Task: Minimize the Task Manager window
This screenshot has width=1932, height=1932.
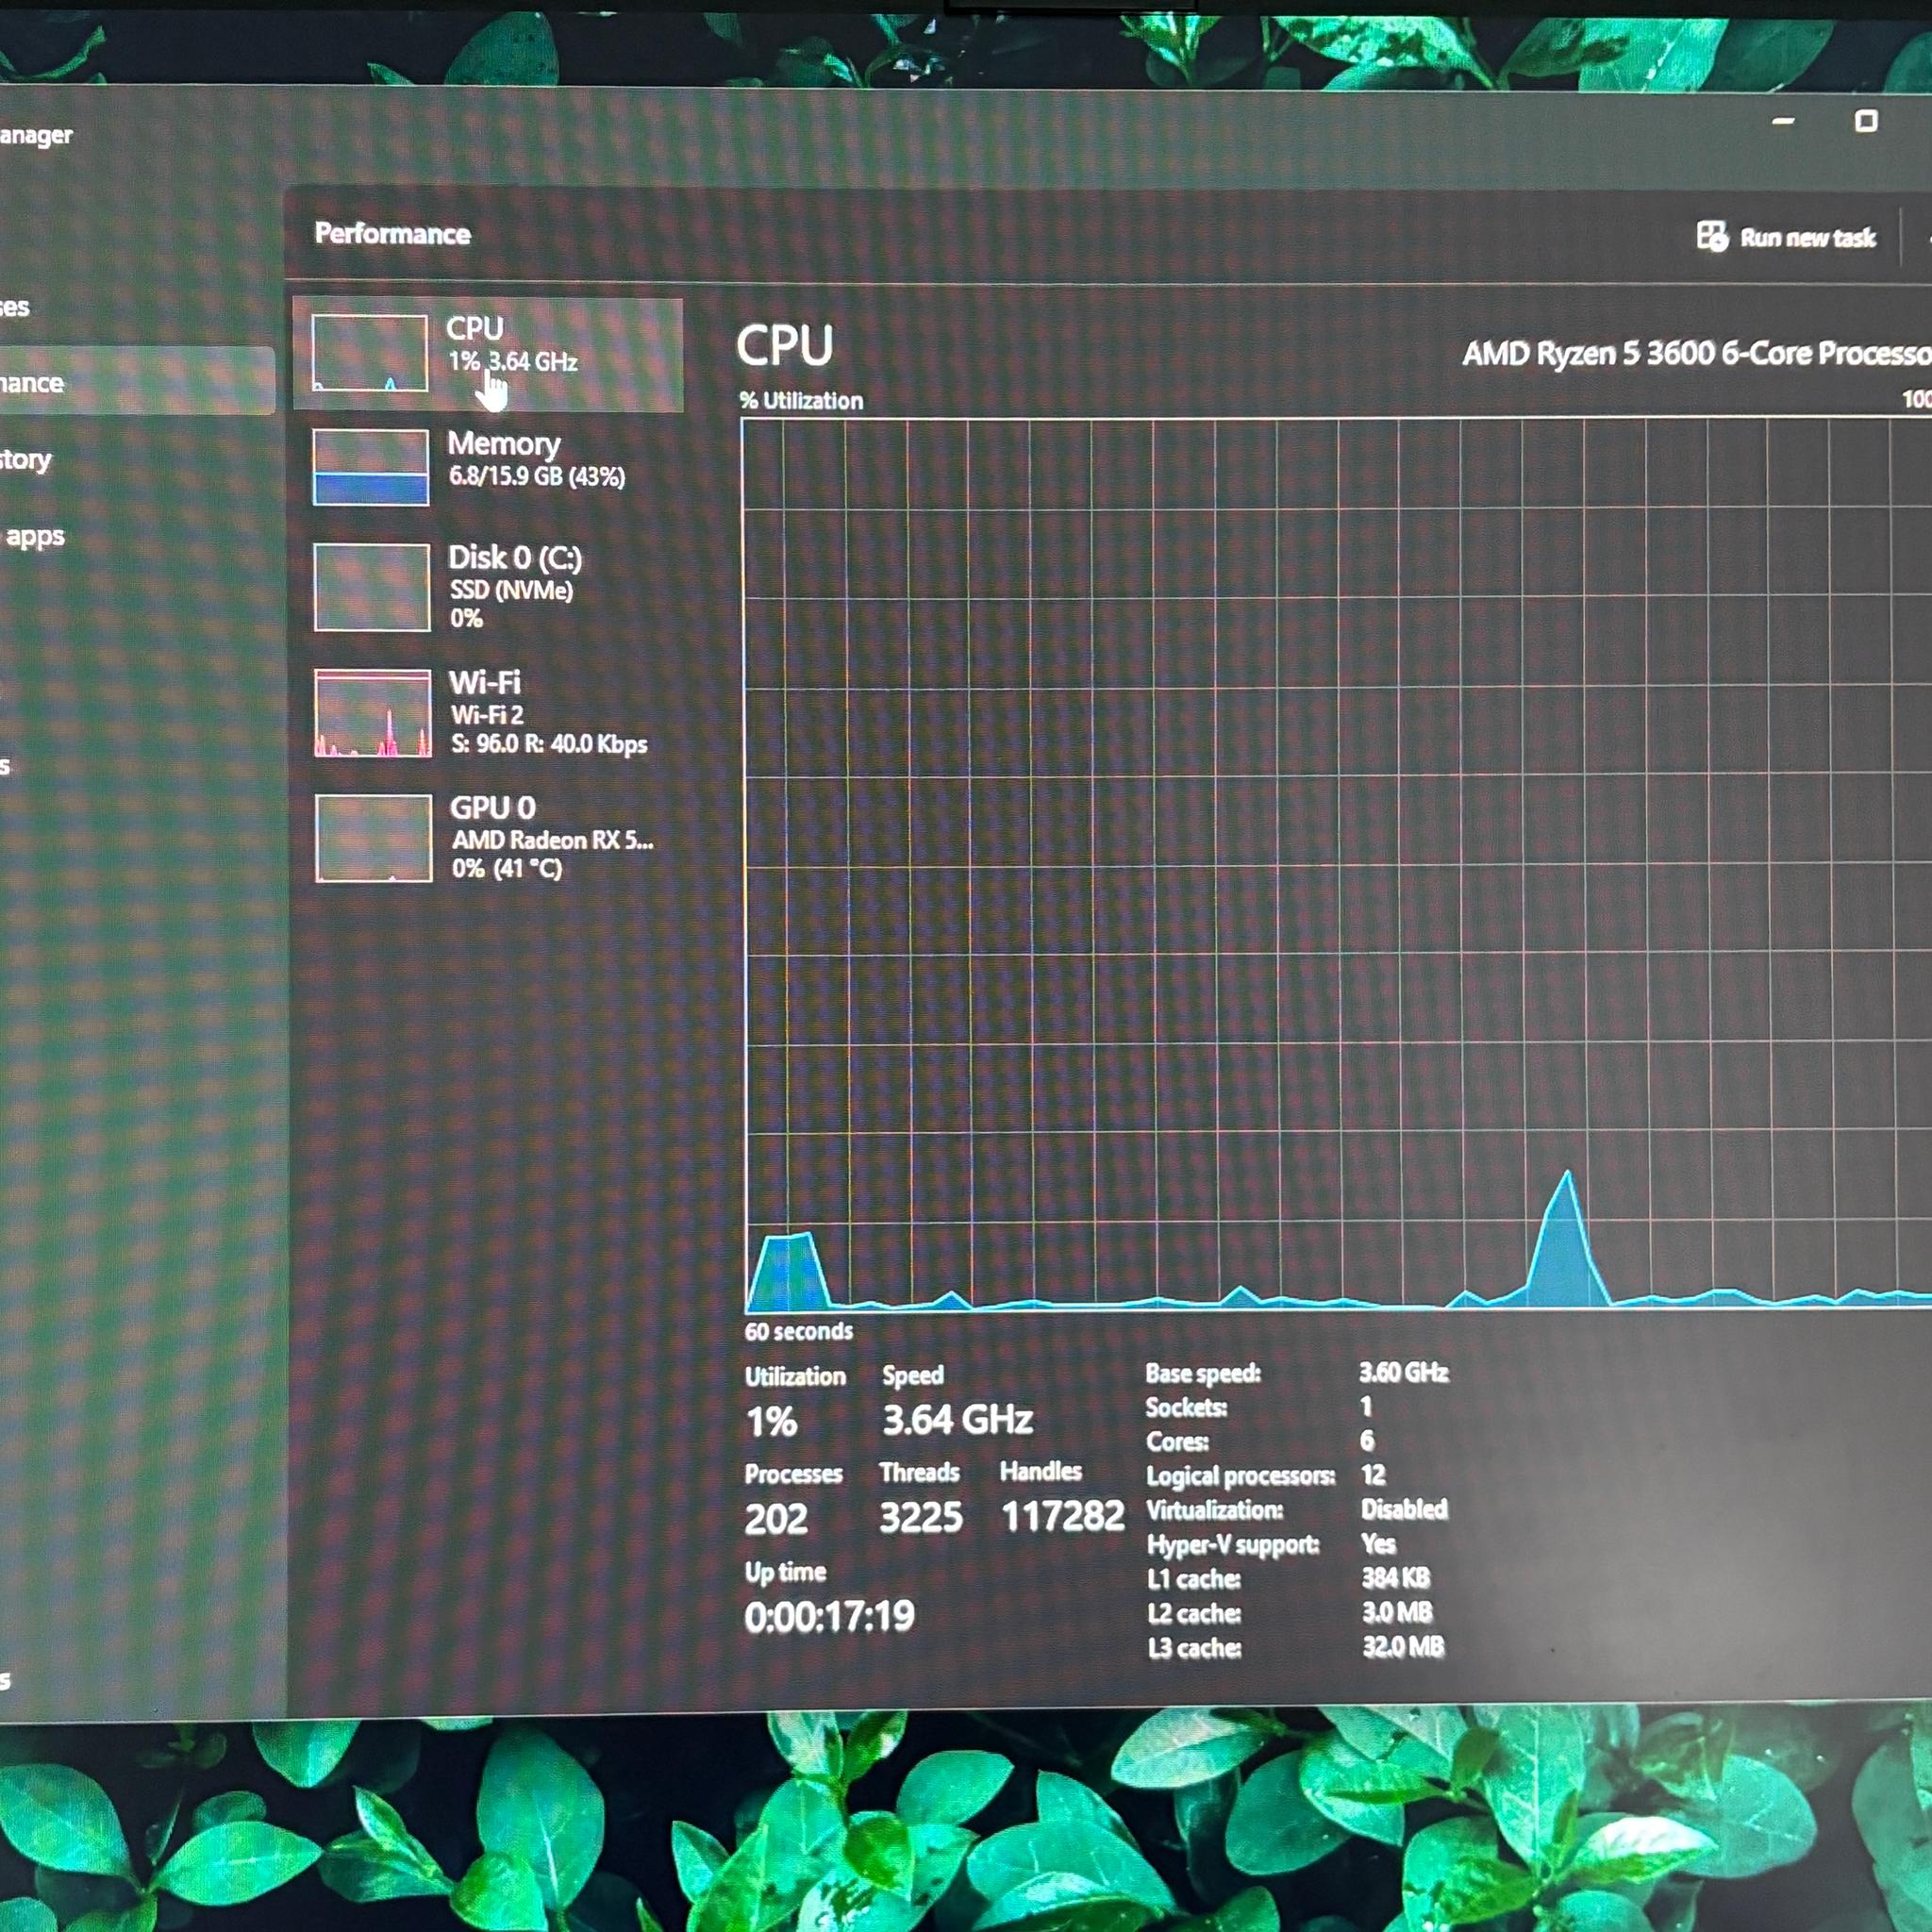Action: pyautogui.click(x=1783, y=121)
